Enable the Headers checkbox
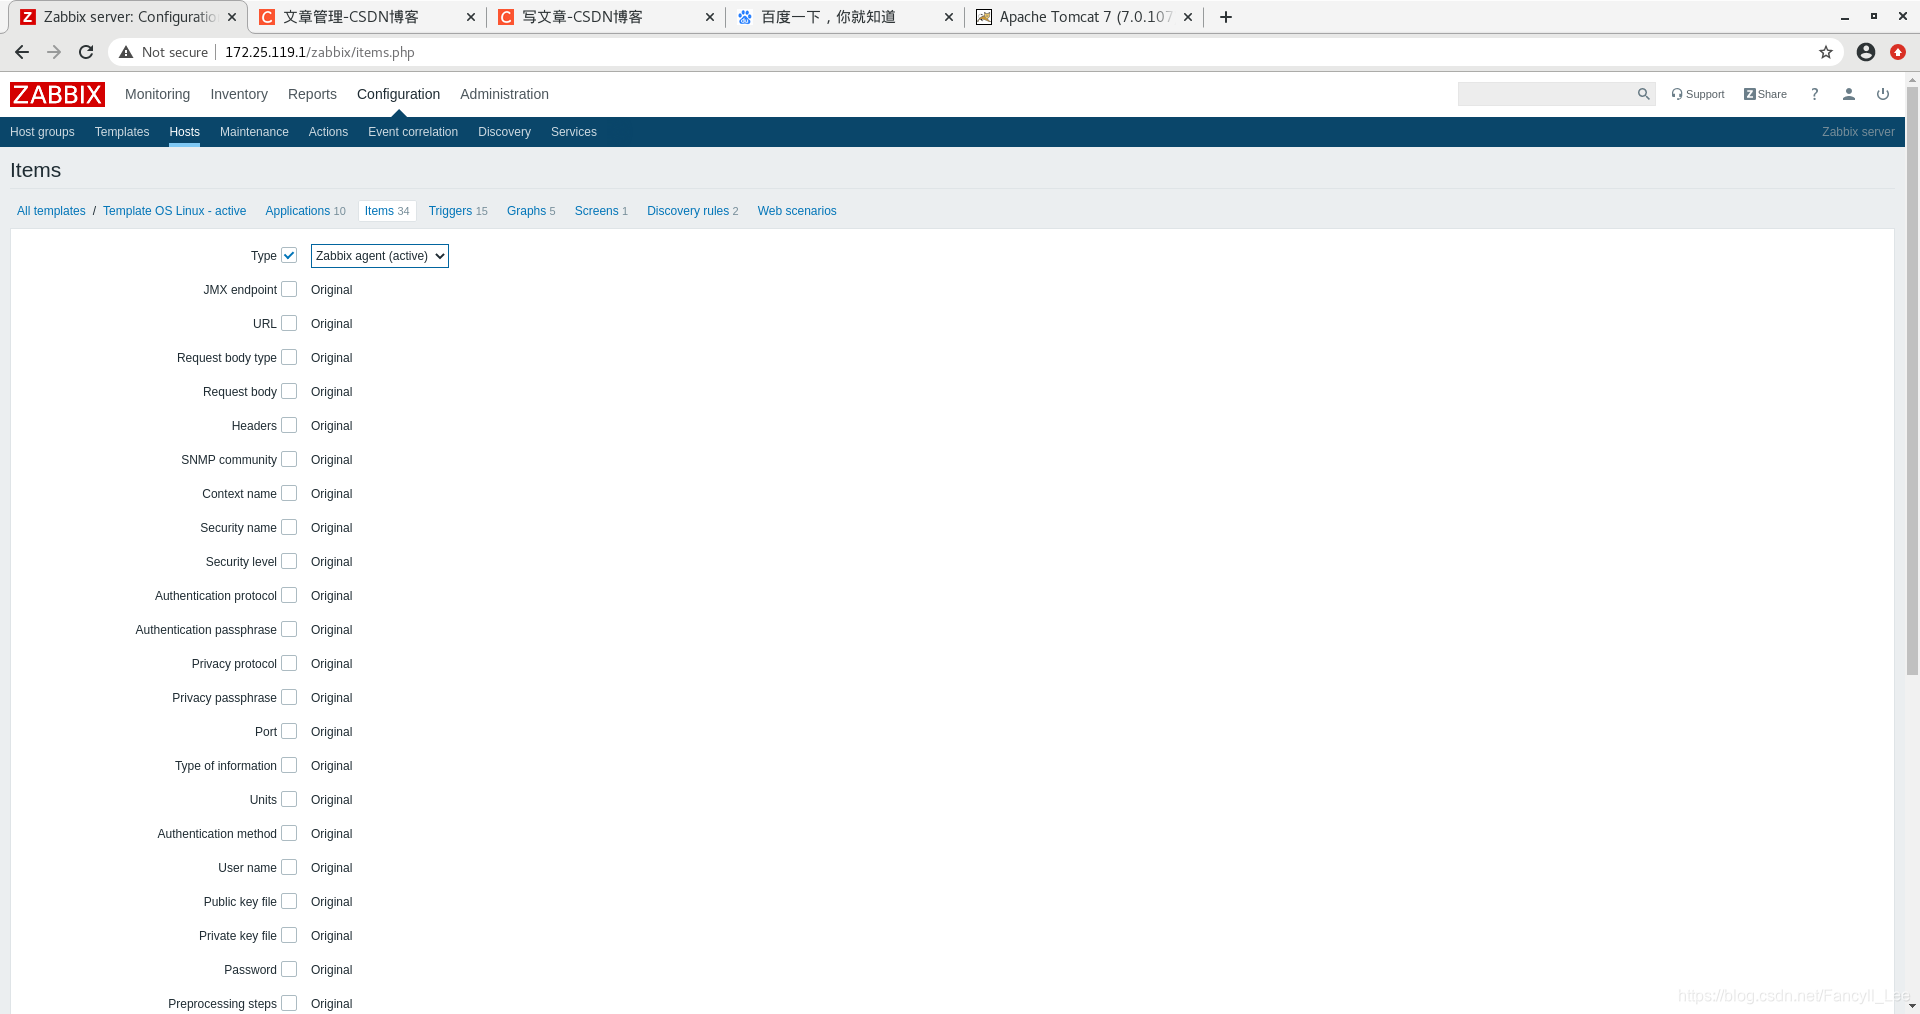 tap(289, 425)
